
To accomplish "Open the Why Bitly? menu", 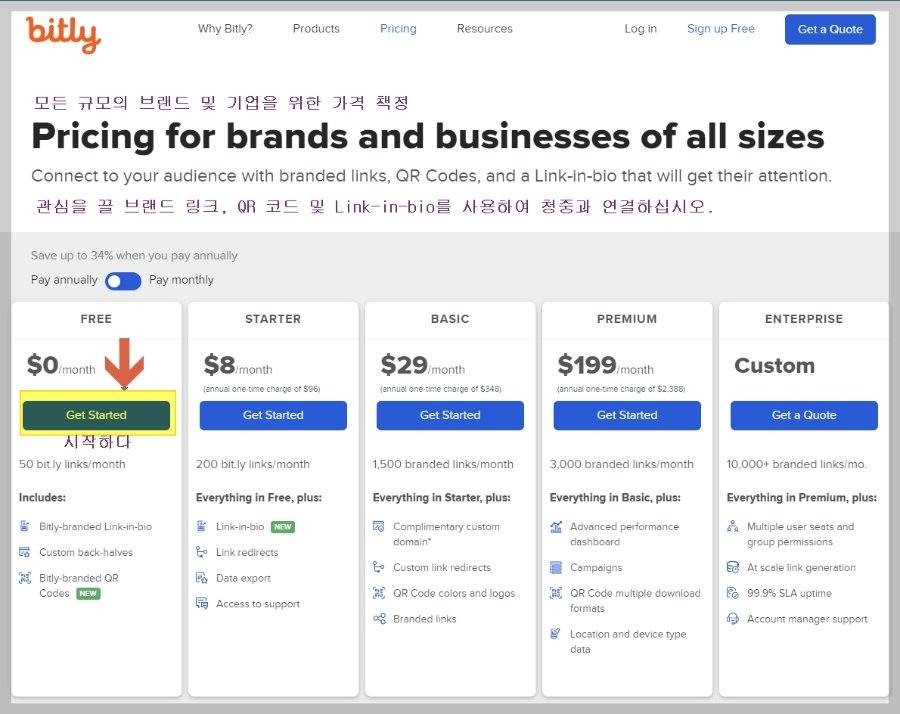I will pos(225,29).
